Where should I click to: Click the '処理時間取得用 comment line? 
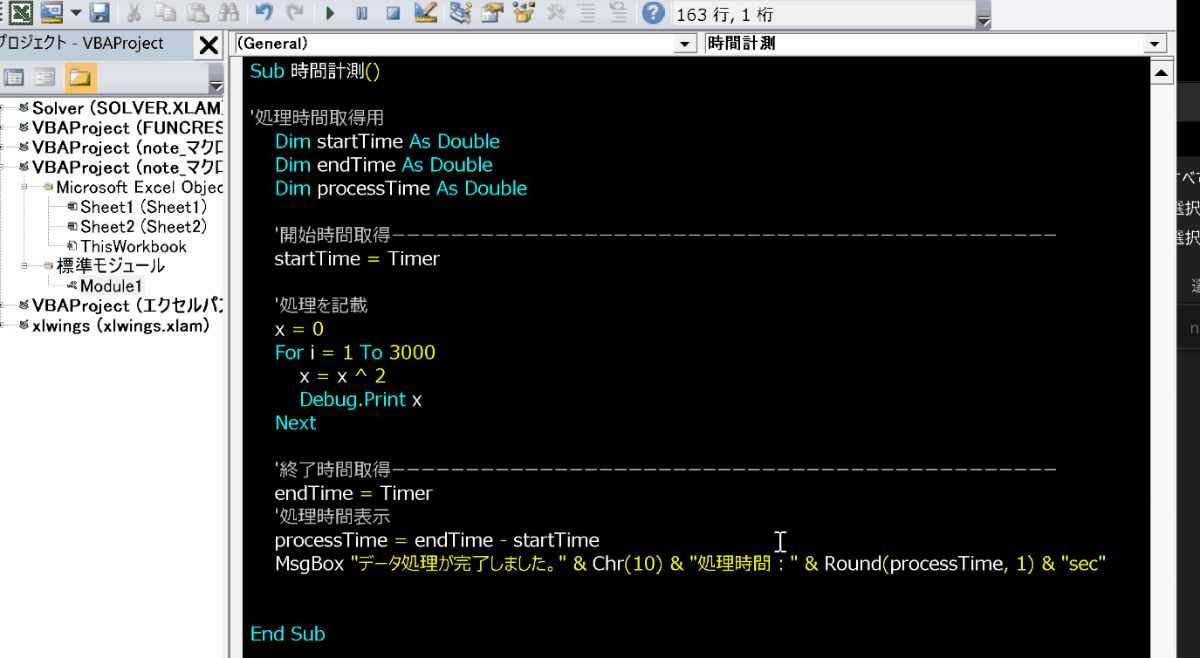pos(316,118)
